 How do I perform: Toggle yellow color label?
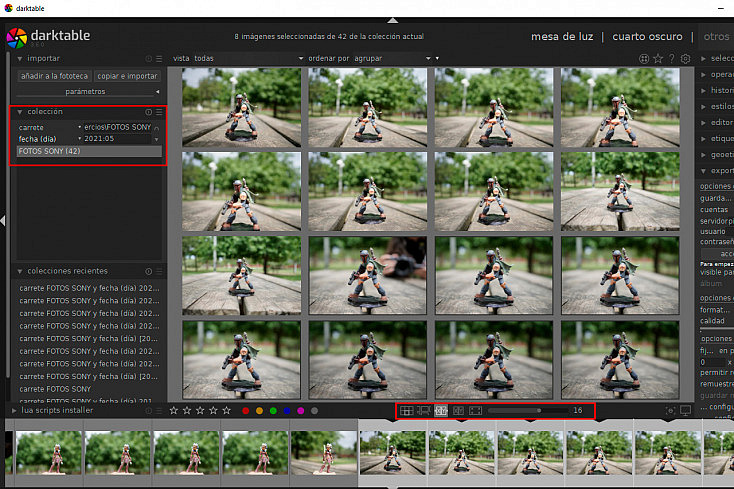[x=259, y=411]
